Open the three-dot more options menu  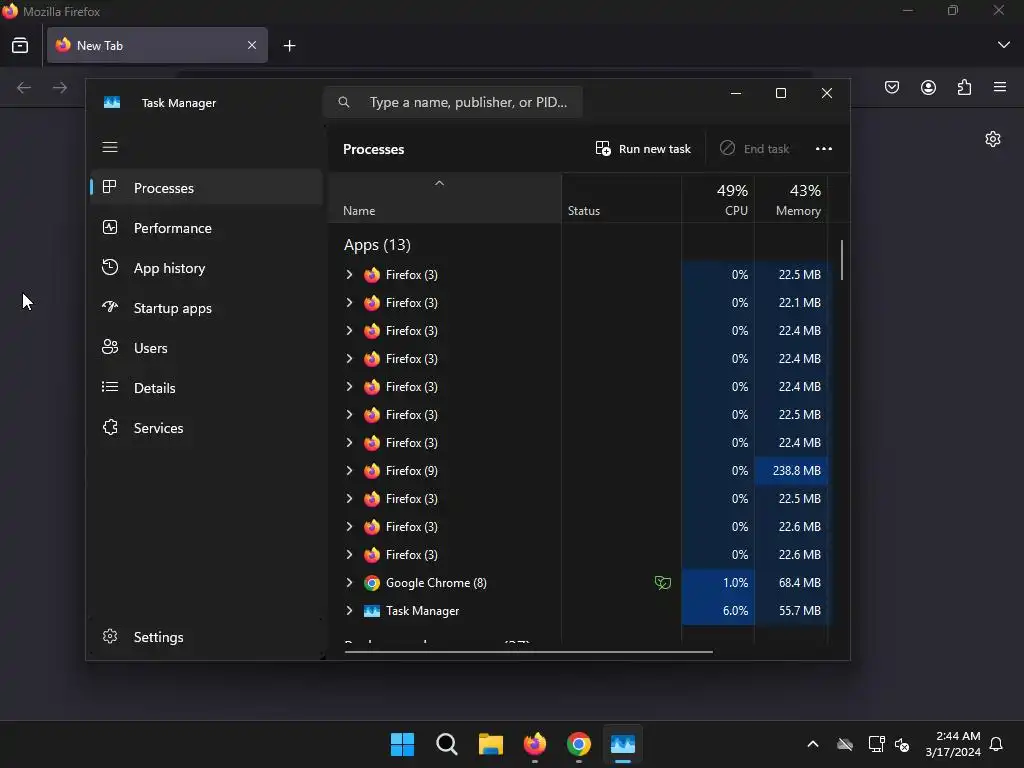(824, 149)
